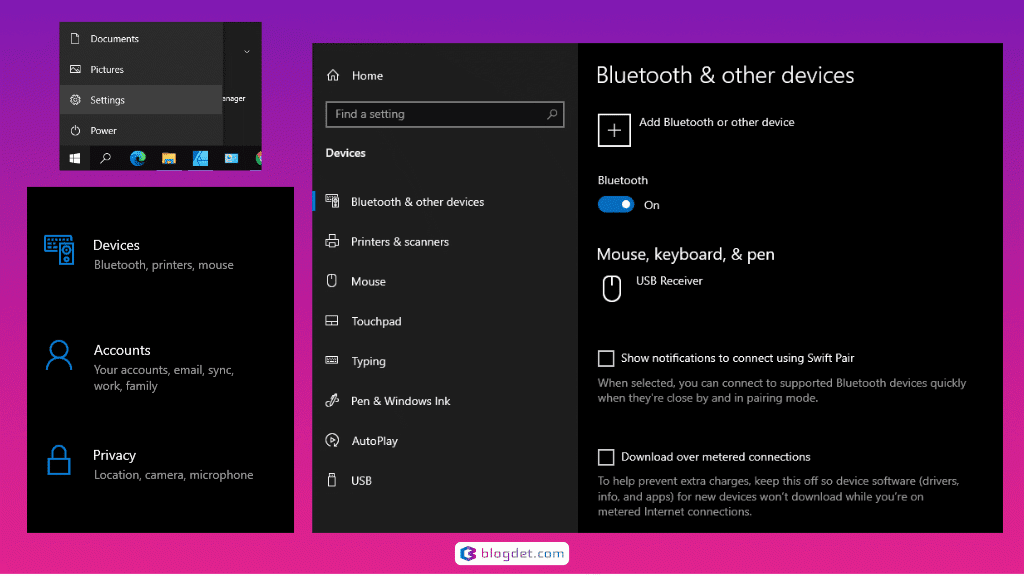The height and width of the screenshot is (576, 1024).
Task: Select Pen & Windows Ink in the sidebar
Action: (x=445, y=401)
